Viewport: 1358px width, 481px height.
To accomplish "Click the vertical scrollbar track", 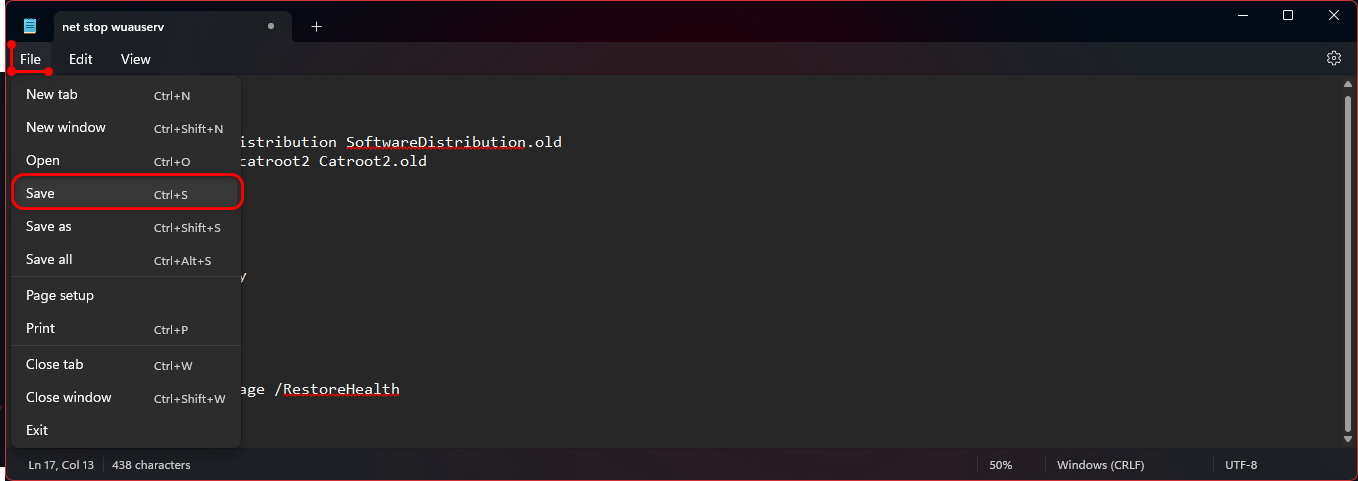I will tap(1348, 260).
